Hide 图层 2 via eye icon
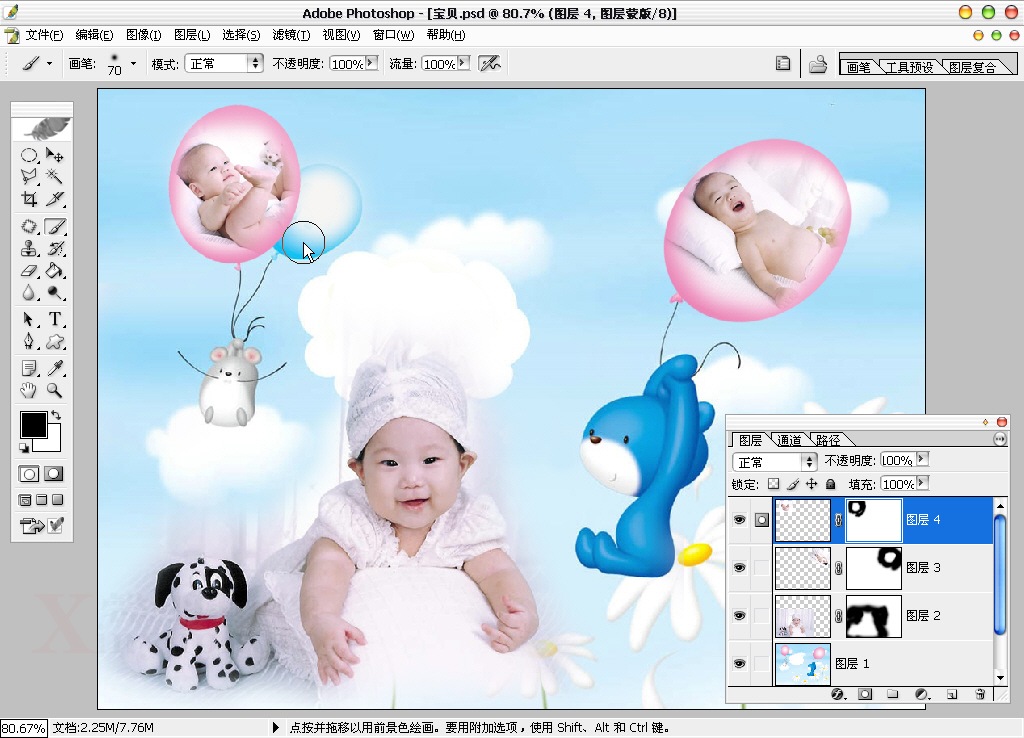Viewport: 1024px width, 738px height. tap(739, 616)
